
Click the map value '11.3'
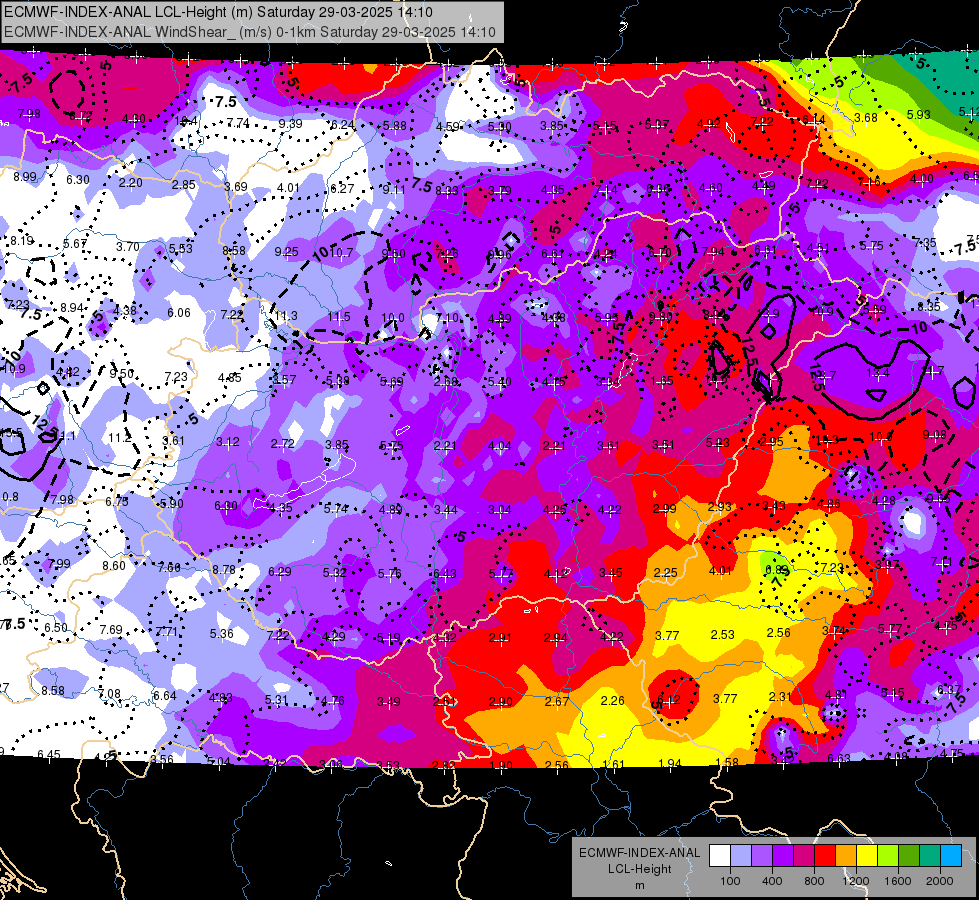point(286,316)
